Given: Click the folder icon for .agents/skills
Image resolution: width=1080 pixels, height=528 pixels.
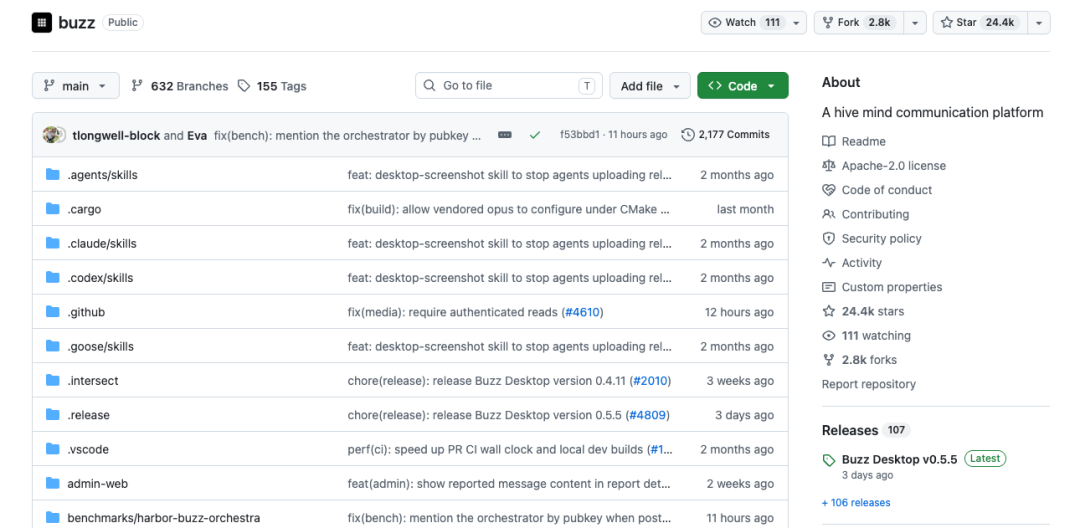Looking at the screenshot, I should 52,174.
